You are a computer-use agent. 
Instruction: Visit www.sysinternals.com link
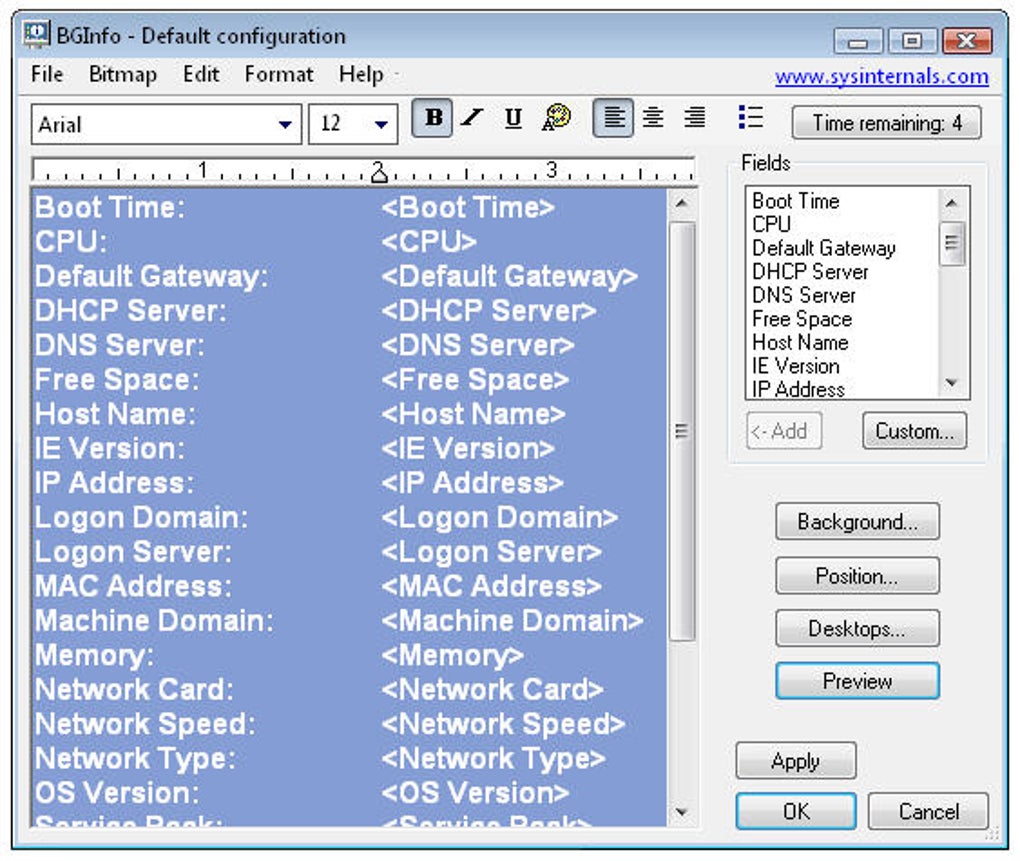(x=881, y=77)
